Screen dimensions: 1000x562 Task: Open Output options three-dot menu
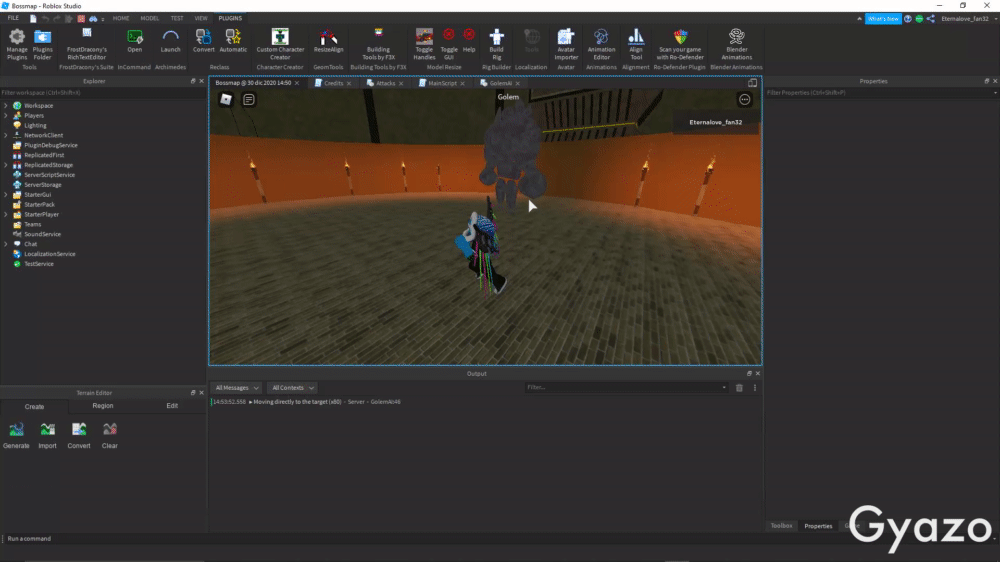click(754, 388)
